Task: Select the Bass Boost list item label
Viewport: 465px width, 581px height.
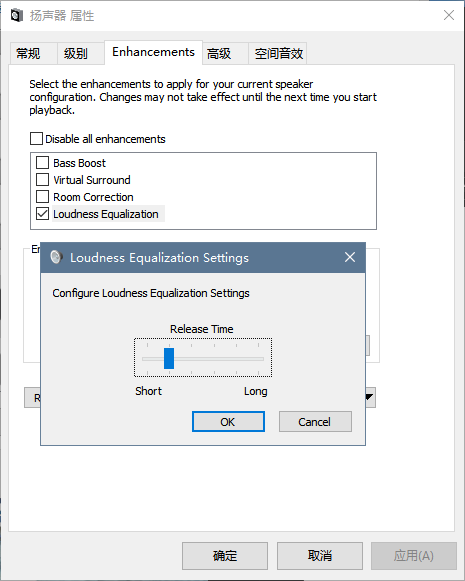Action: [79, 163]
